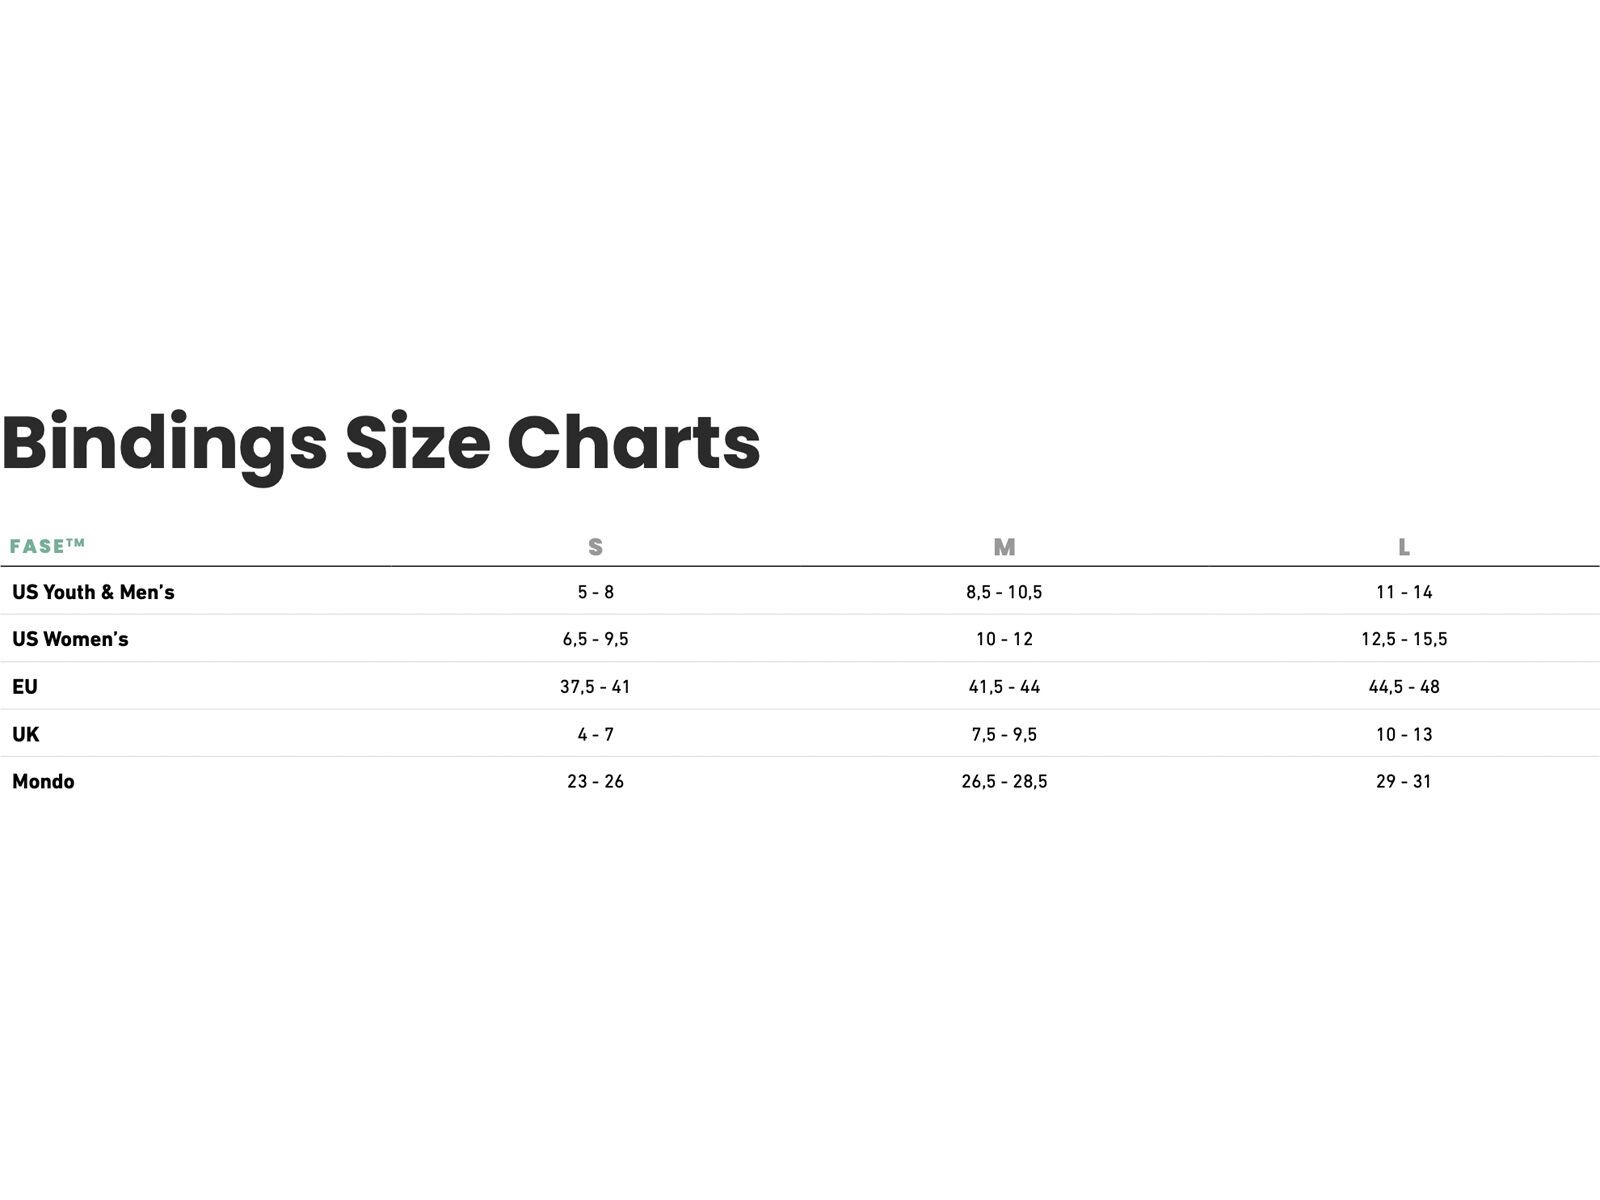The height and width of the screenshot is (1200, 1600).
Task: Click the 5 - 8 men's small cell
Action: coord(596,592)
